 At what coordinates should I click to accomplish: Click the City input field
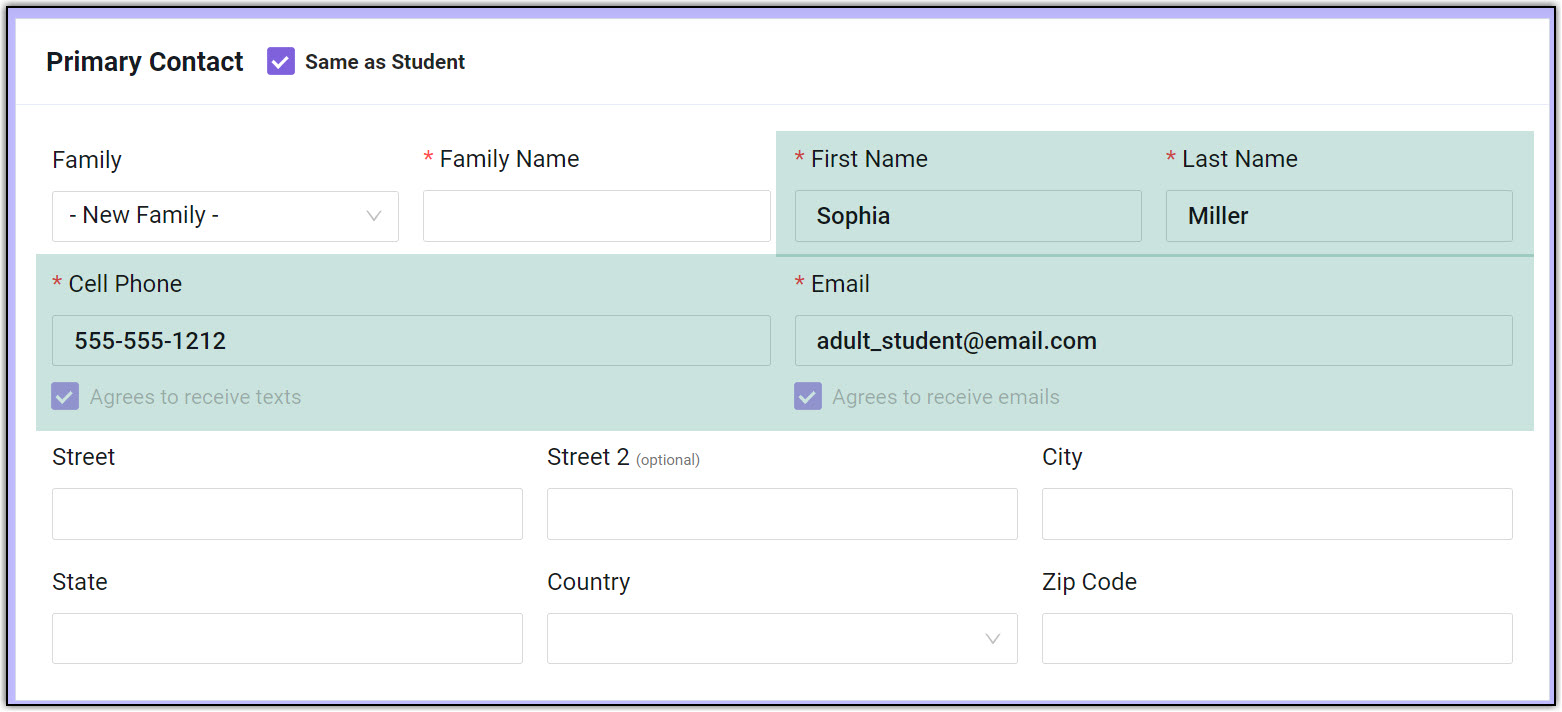tap(1277, 514)
